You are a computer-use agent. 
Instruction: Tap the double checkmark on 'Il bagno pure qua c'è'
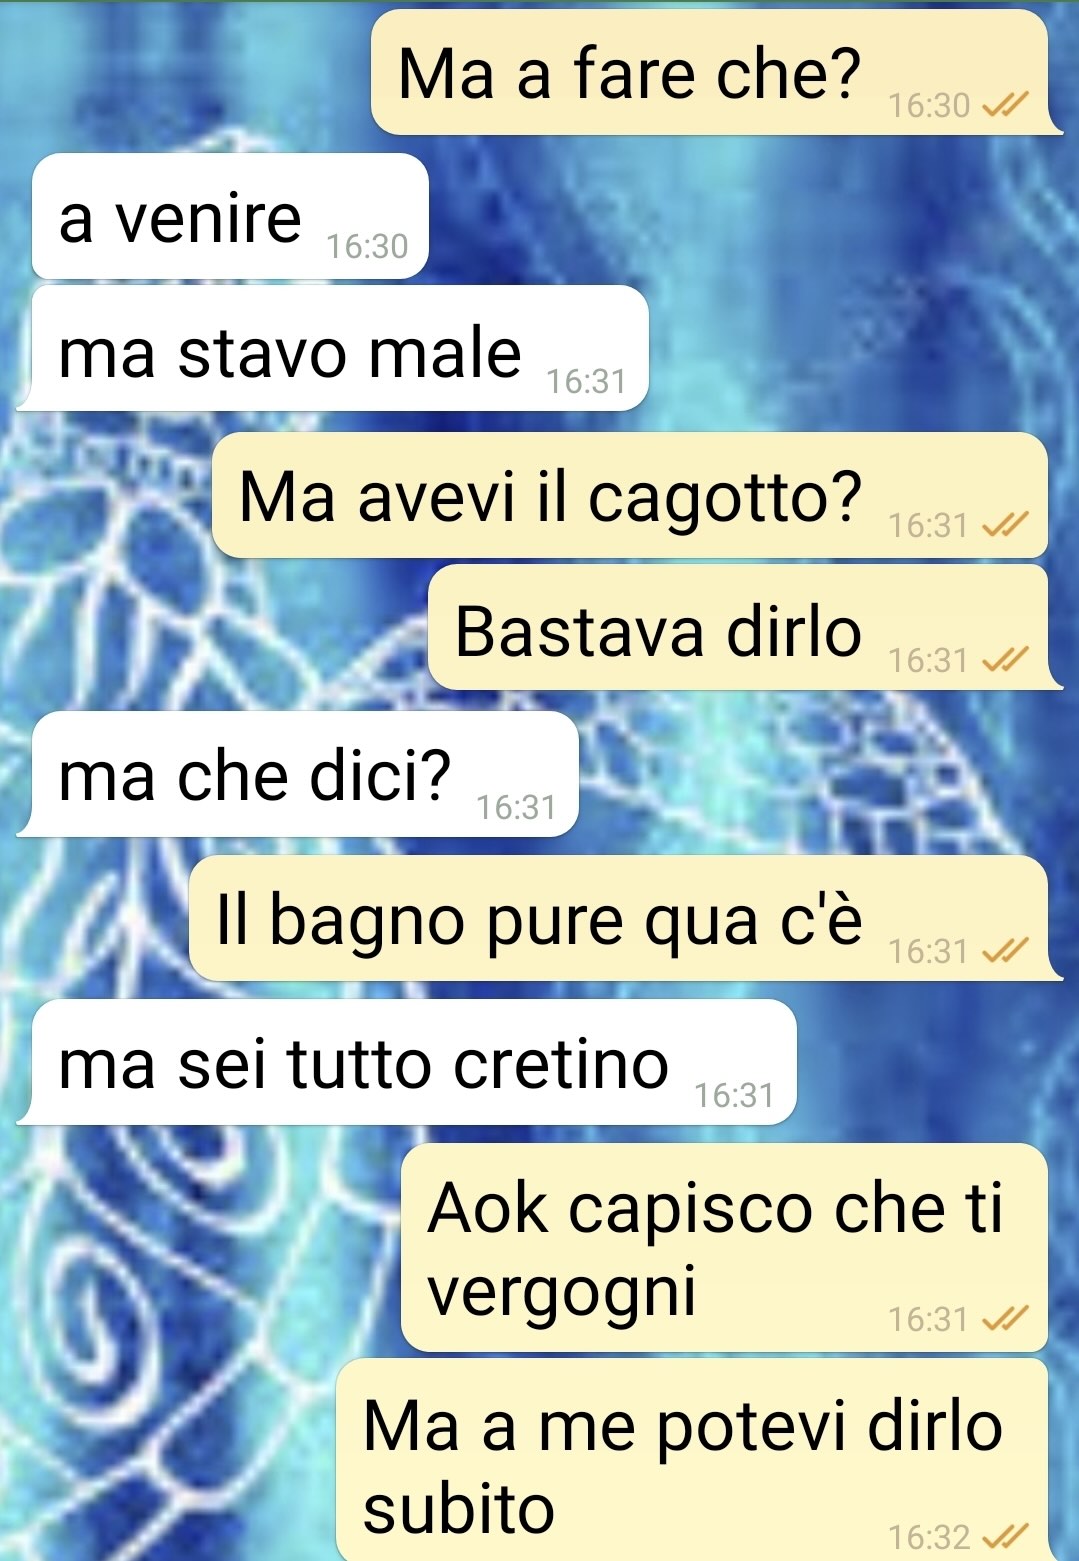pos(1005,951)
